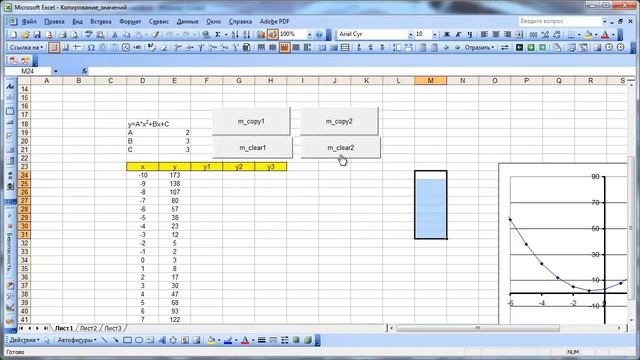Viewport: 640px width, 360px height.
Task: Decrease decimal places icon
Action: 556,35
